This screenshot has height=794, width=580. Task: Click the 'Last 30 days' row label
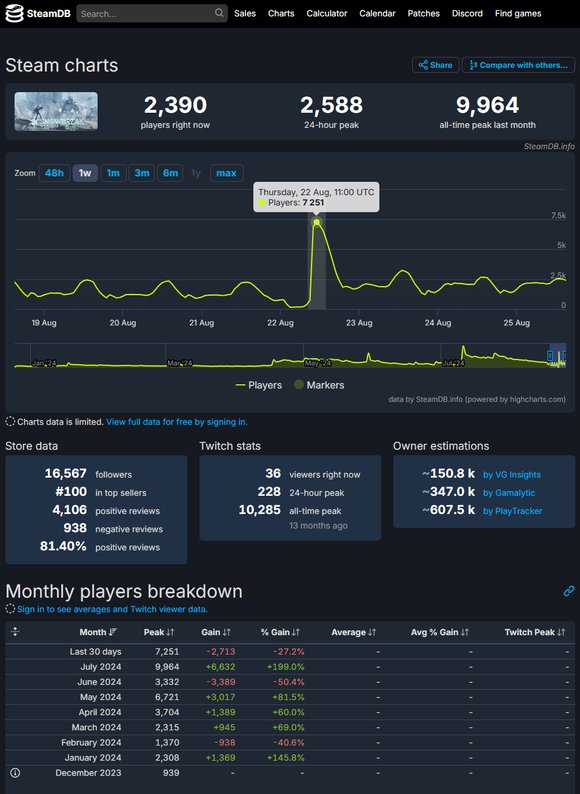click(x=95, y=652)
